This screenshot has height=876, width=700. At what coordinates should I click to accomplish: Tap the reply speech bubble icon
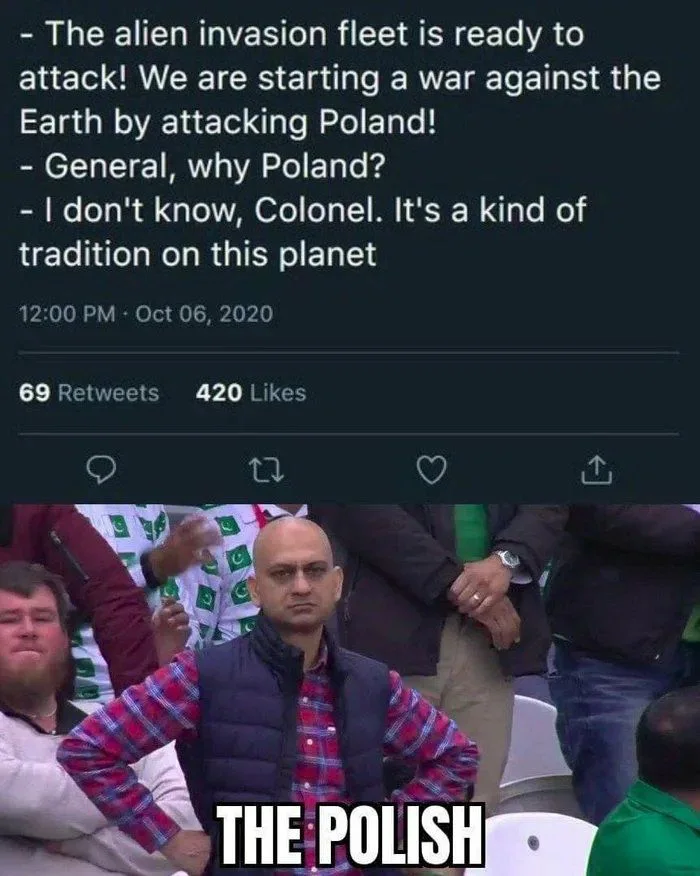[103, 470]
